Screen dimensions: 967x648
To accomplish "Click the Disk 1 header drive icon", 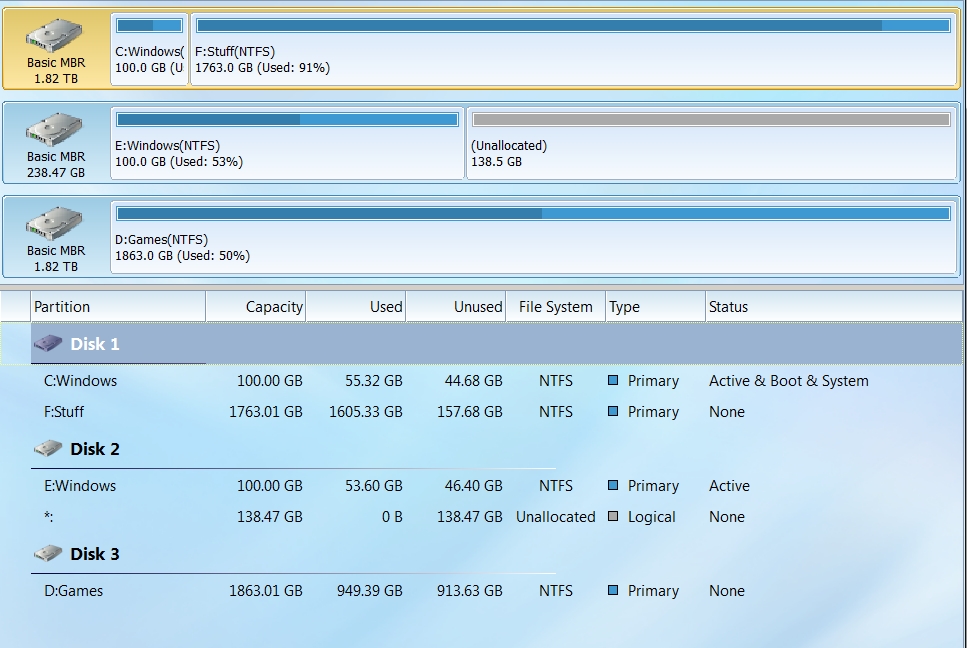I will point(48,343).
